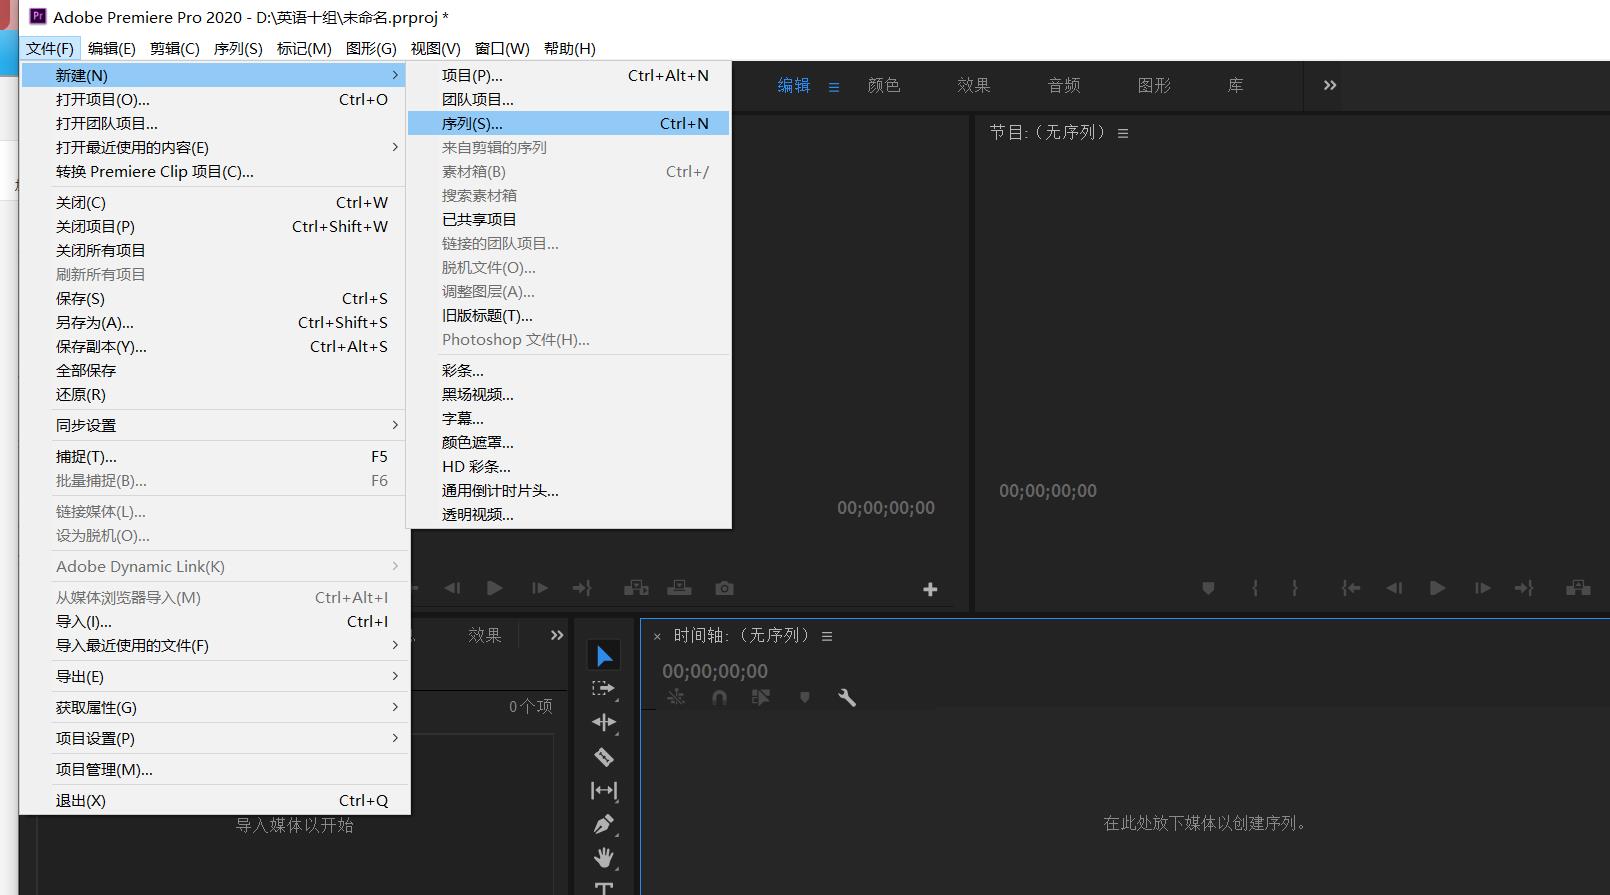Open timeline display settings wrench

coord(847,698)
